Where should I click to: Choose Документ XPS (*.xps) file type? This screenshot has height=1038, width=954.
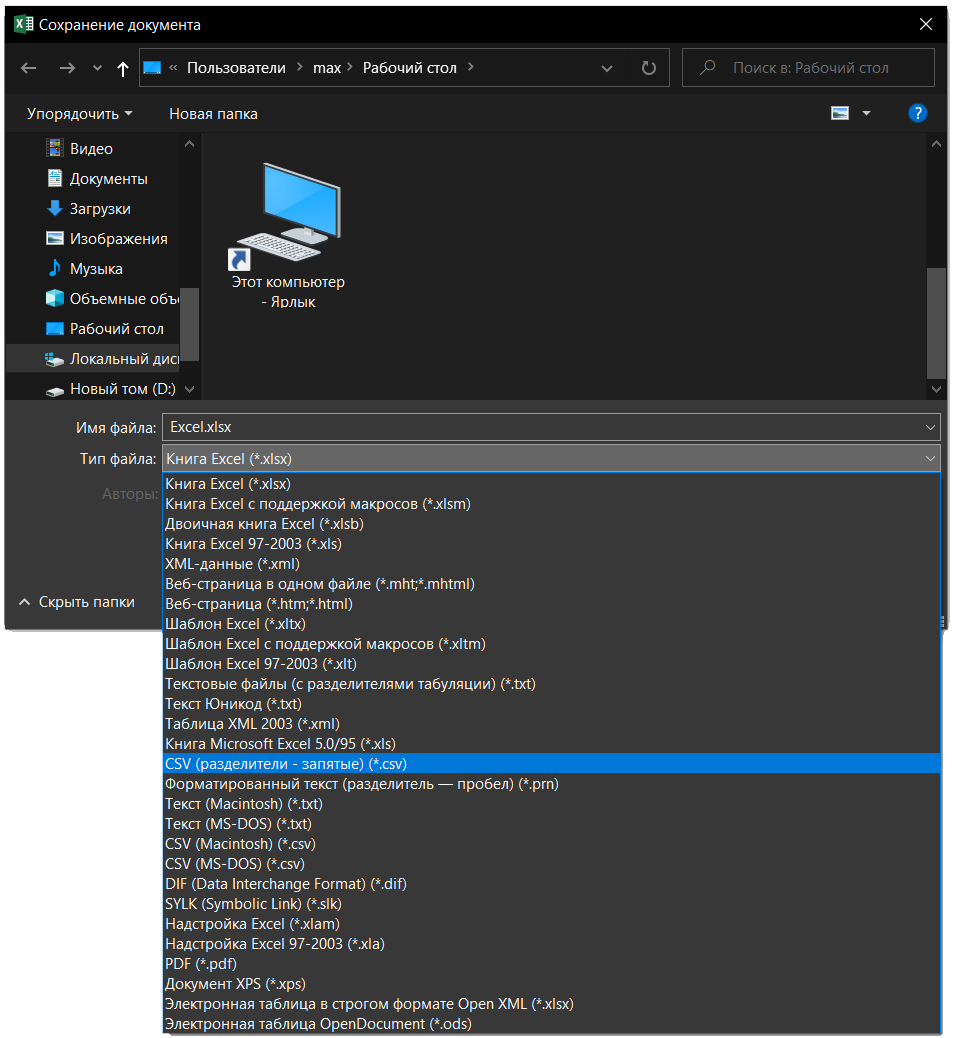coord(551,984)
